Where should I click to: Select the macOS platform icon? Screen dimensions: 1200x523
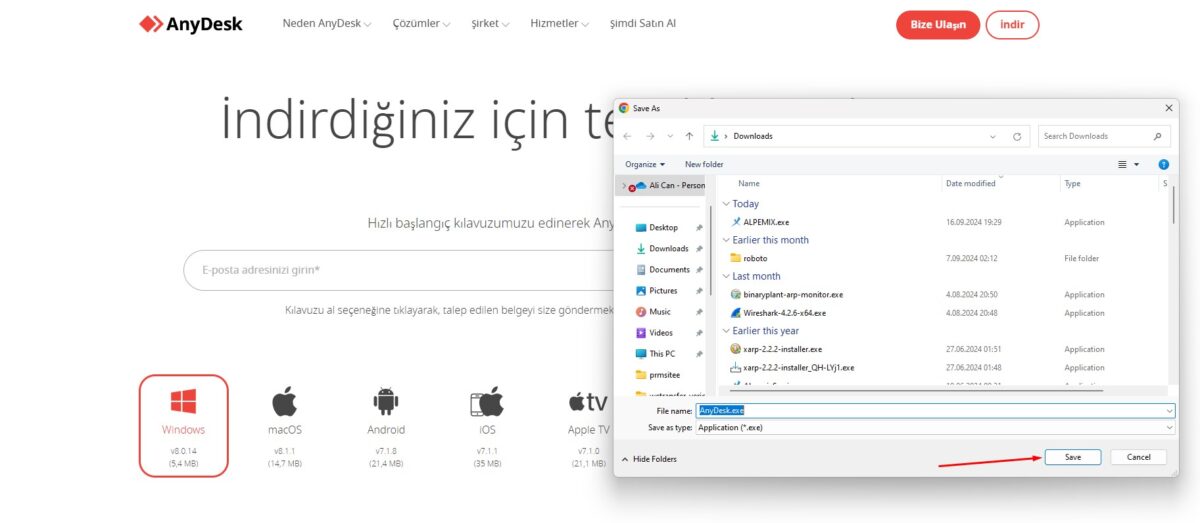[x=284, y=402]
